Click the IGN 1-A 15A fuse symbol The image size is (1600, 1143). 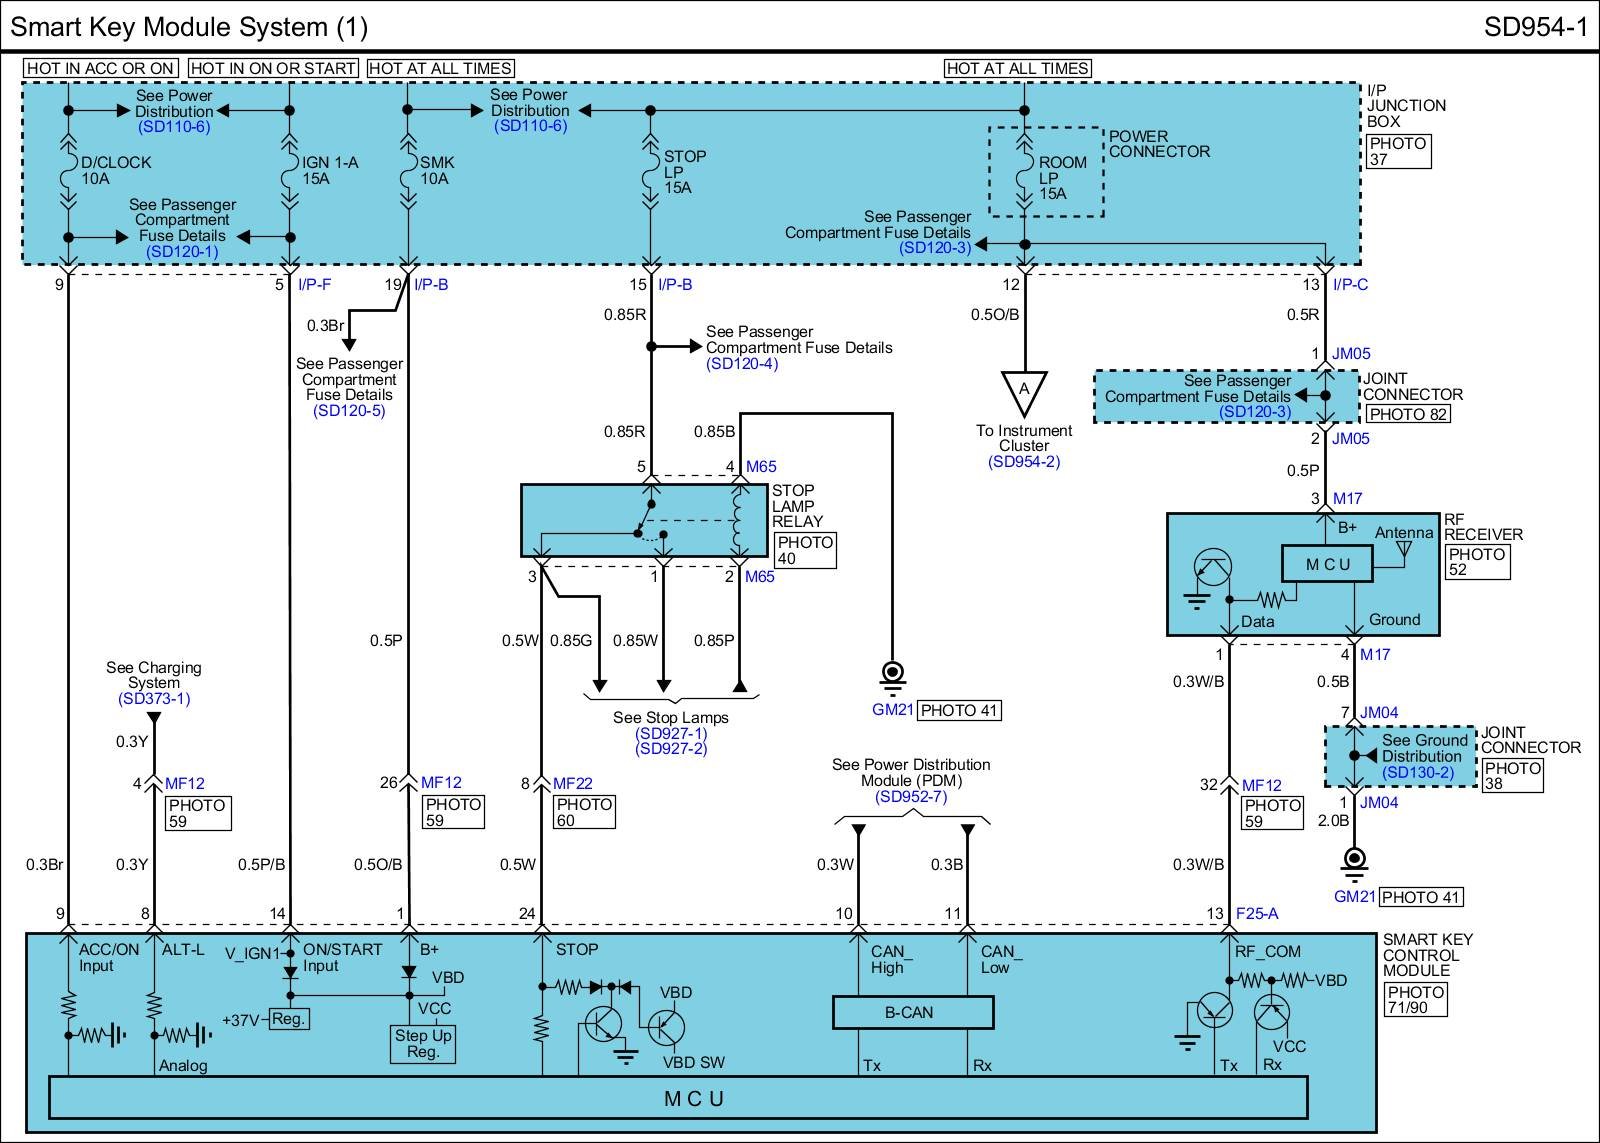point(290,177)
